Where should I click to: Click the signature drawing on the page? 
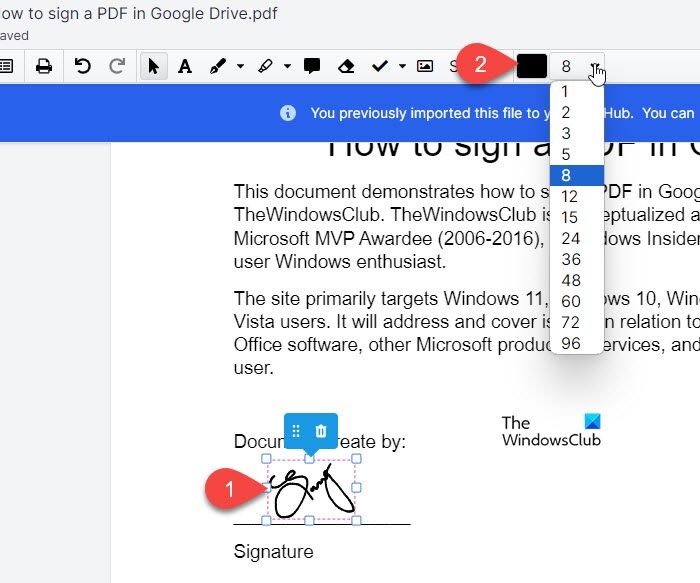312,492
